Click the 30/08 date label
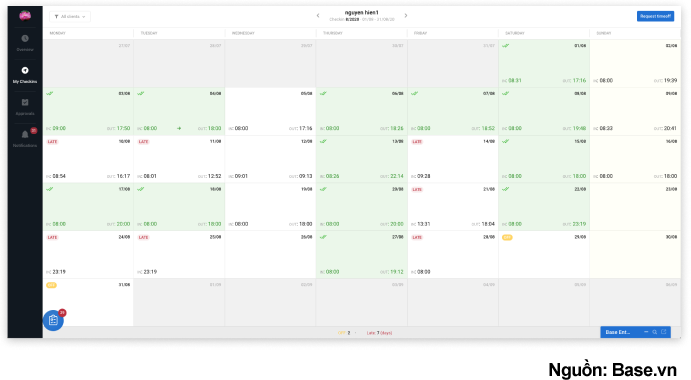The height and width of the screenshot is (380, 691). pyautogui.click(x=672, y=237)
